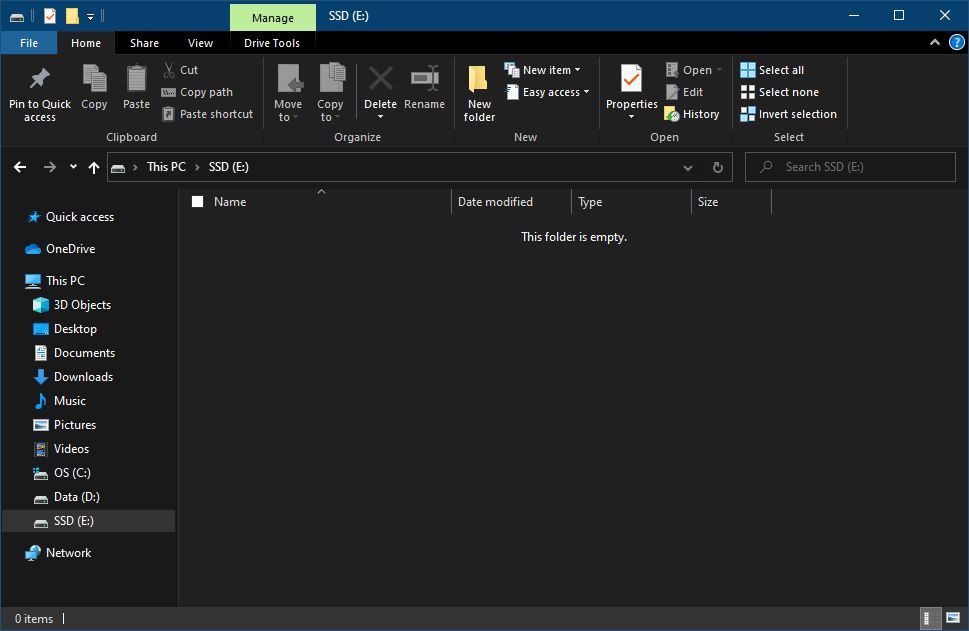Open the View ribbon tab
The image size is (969, 631).
(x=200, y=43)
